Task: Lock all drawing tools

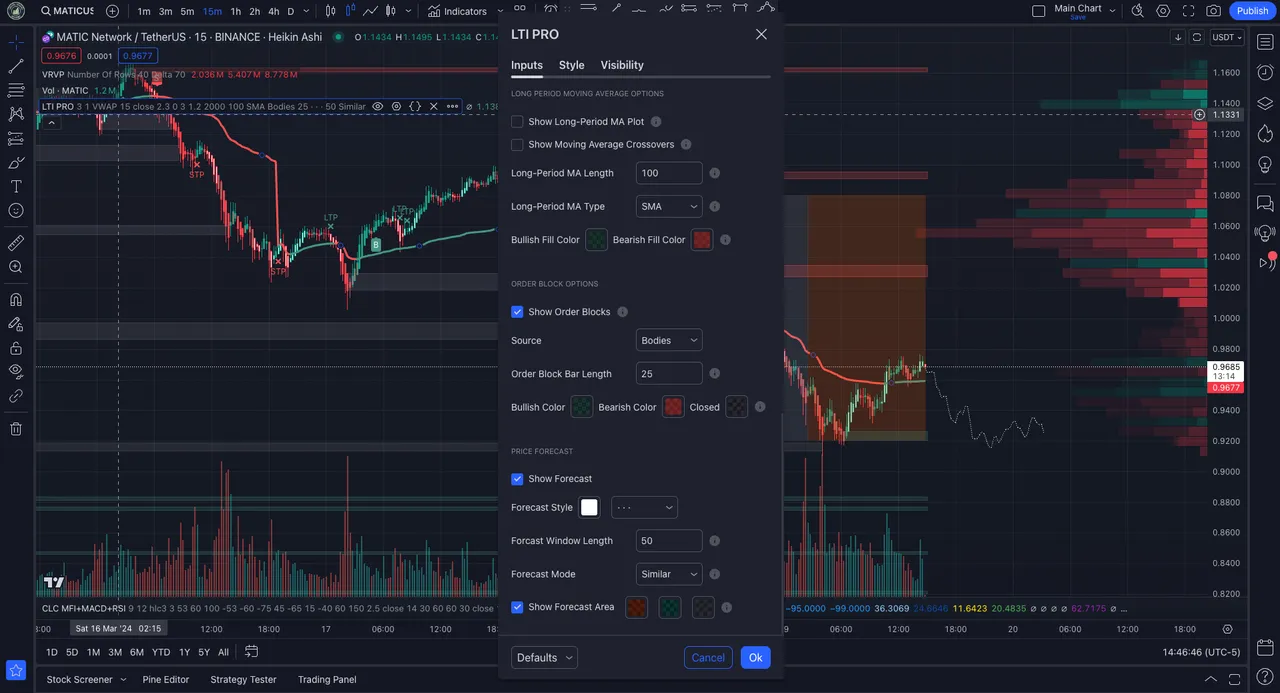Action: point(16,347)
